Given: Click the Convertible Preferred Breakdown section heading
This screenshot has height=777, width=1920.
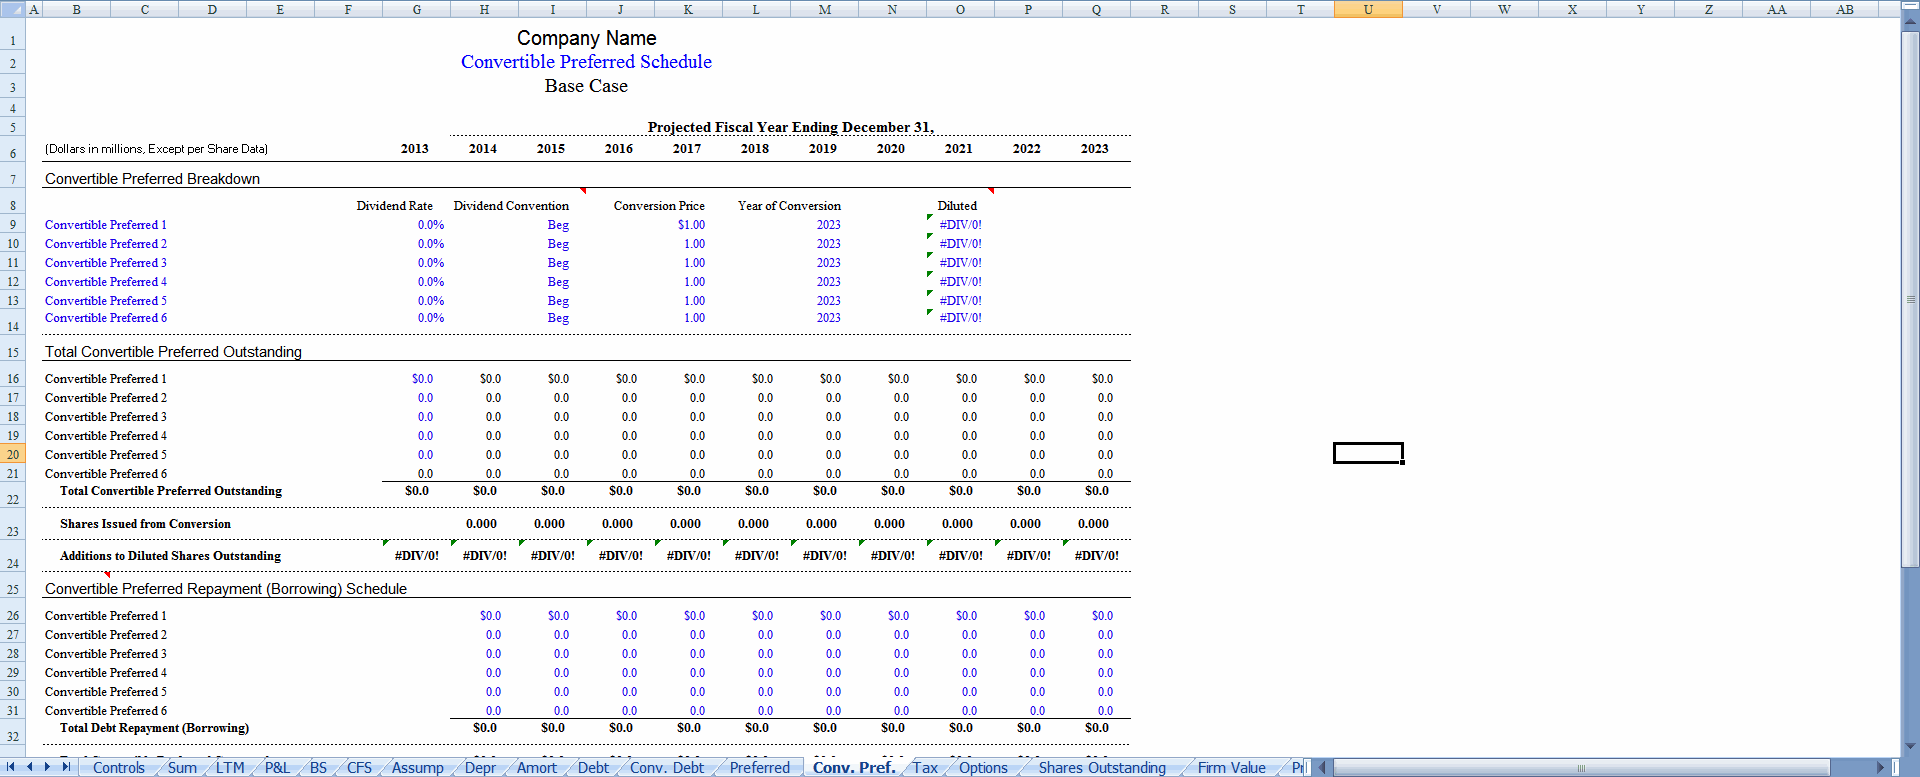Looking at the screenshot, I should [x=152, y=179].
